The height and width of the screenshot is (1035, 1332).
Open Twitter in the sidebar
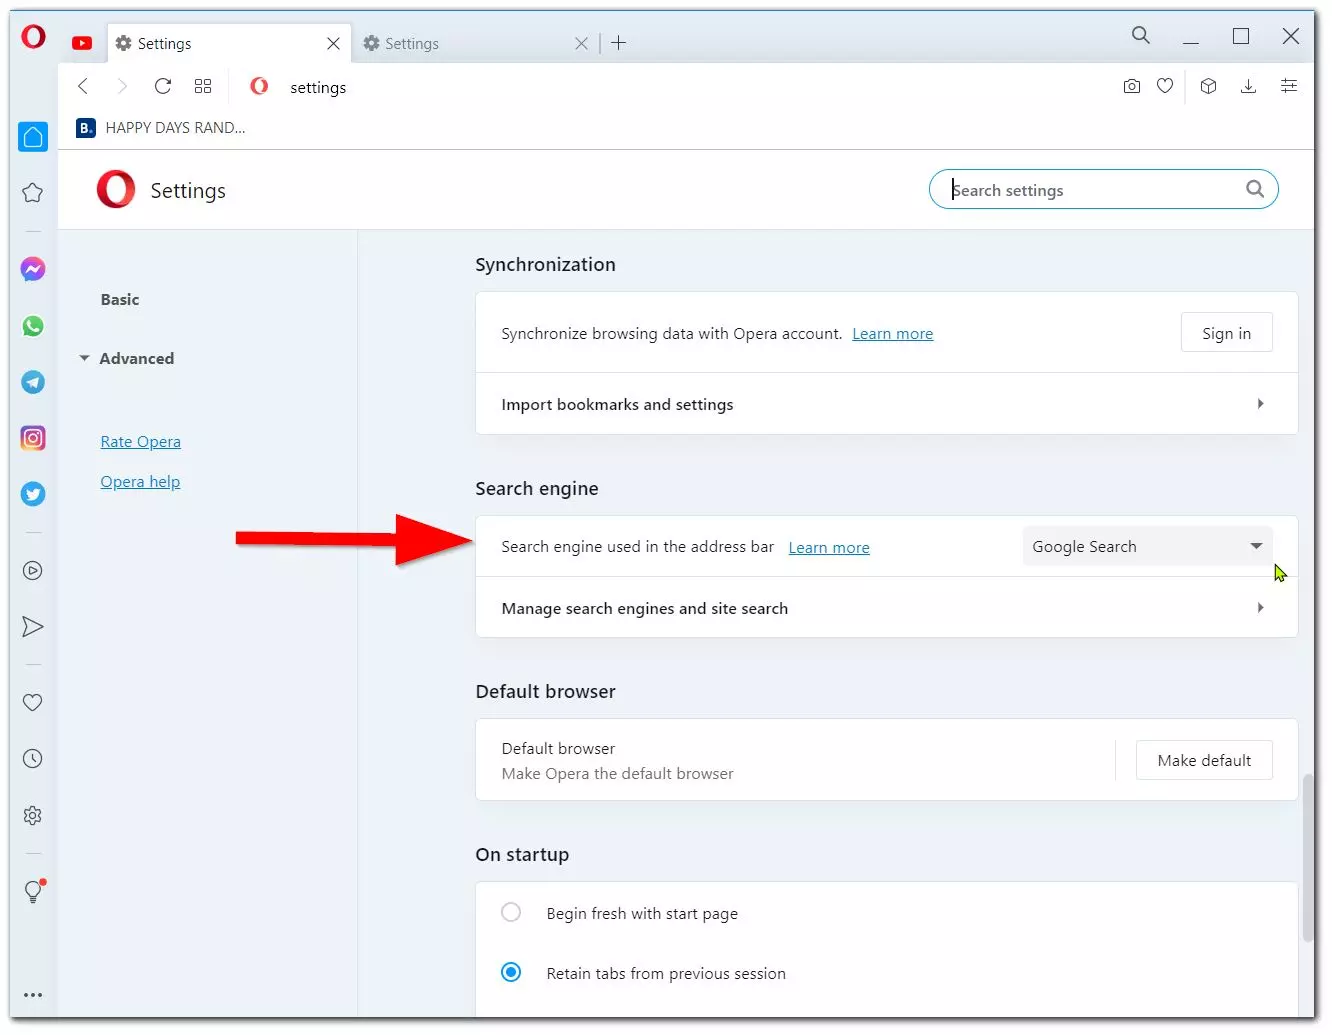[33, 494]
